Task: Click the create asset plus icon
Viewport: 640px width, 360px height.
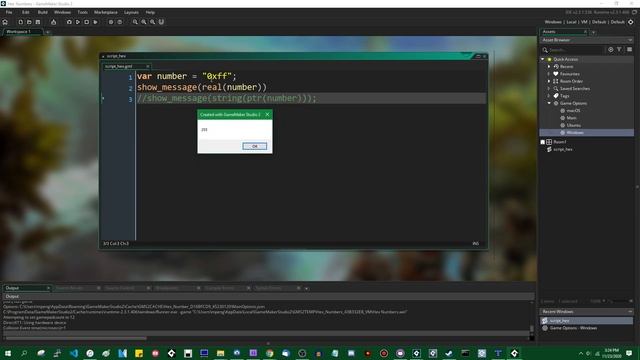Action: tap(611, 49)
